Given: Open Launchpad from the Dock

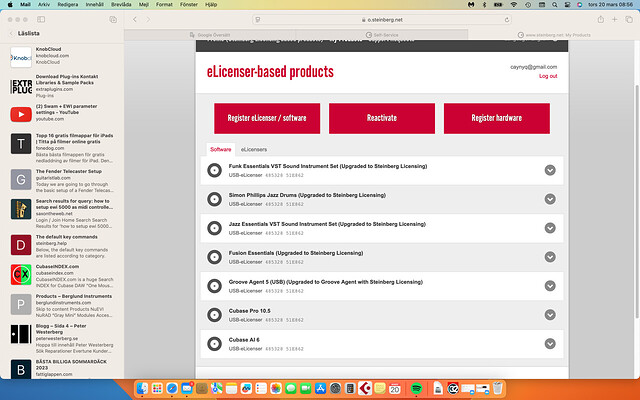Looking at the screenshot, I should coord(157,388).
